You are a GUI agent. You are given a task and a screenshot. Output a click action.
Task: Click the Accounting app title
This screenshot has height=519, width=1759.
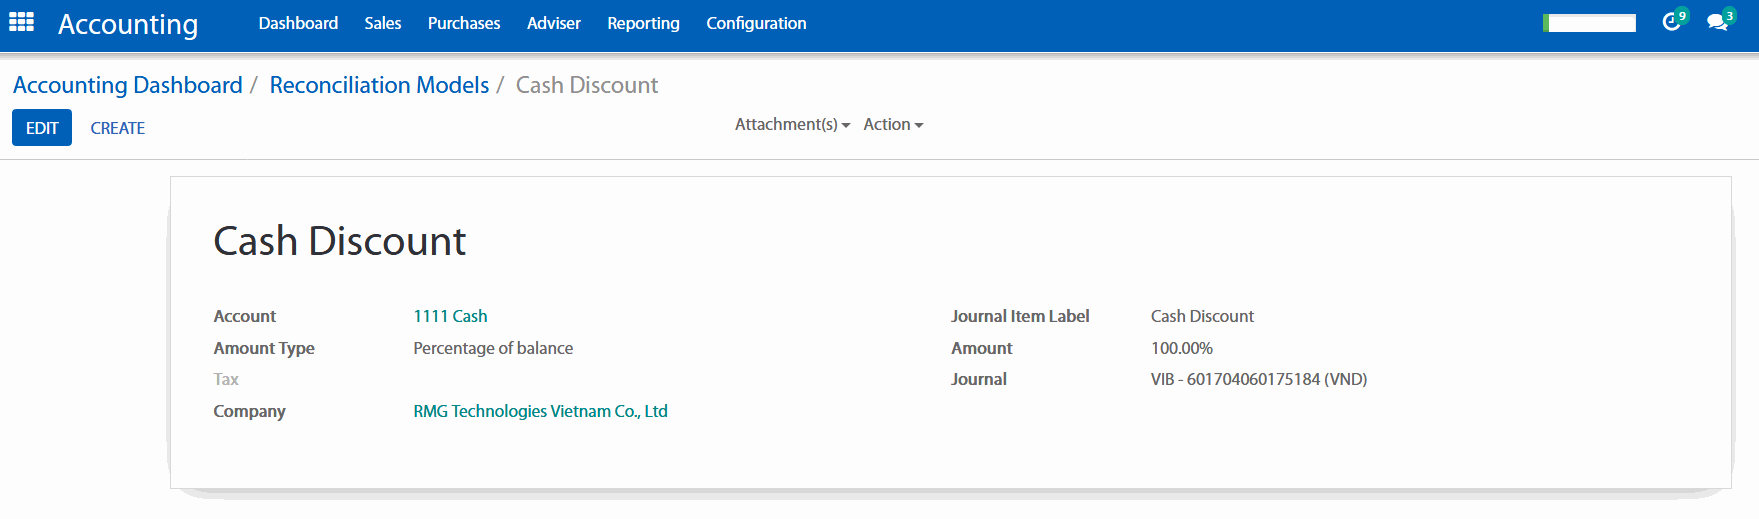click(128, 24)
